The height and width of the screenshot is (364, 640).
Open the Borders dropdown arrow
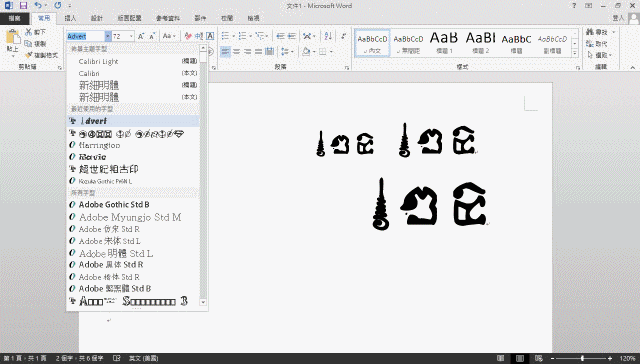(331, 52)
